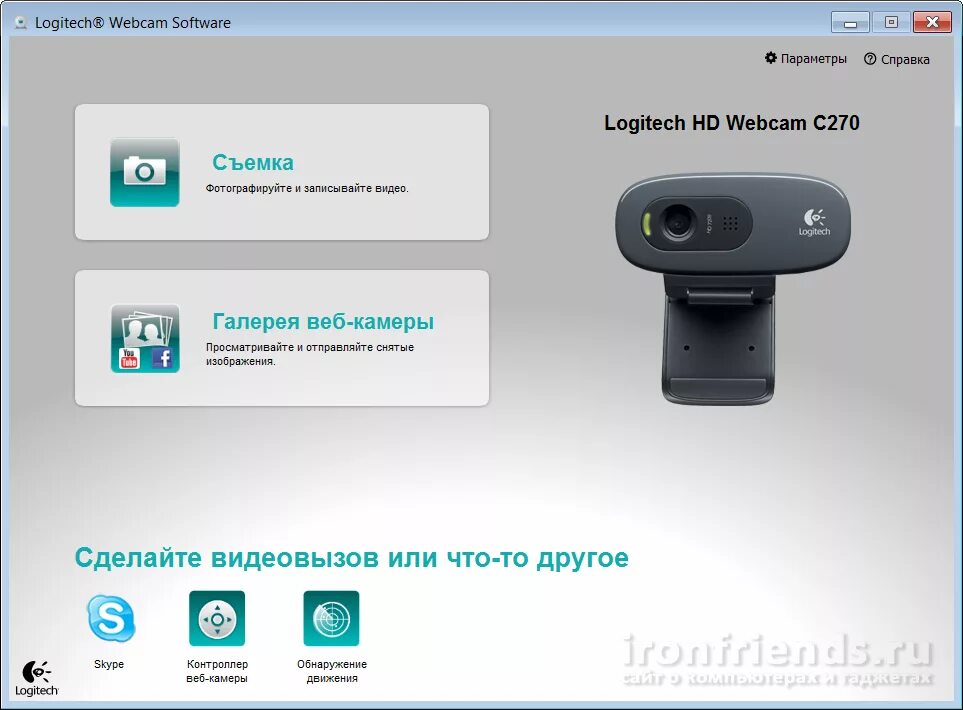Click the Галерея веб-камеры heading link
963x710 pixels.
[x=324, y=321]
